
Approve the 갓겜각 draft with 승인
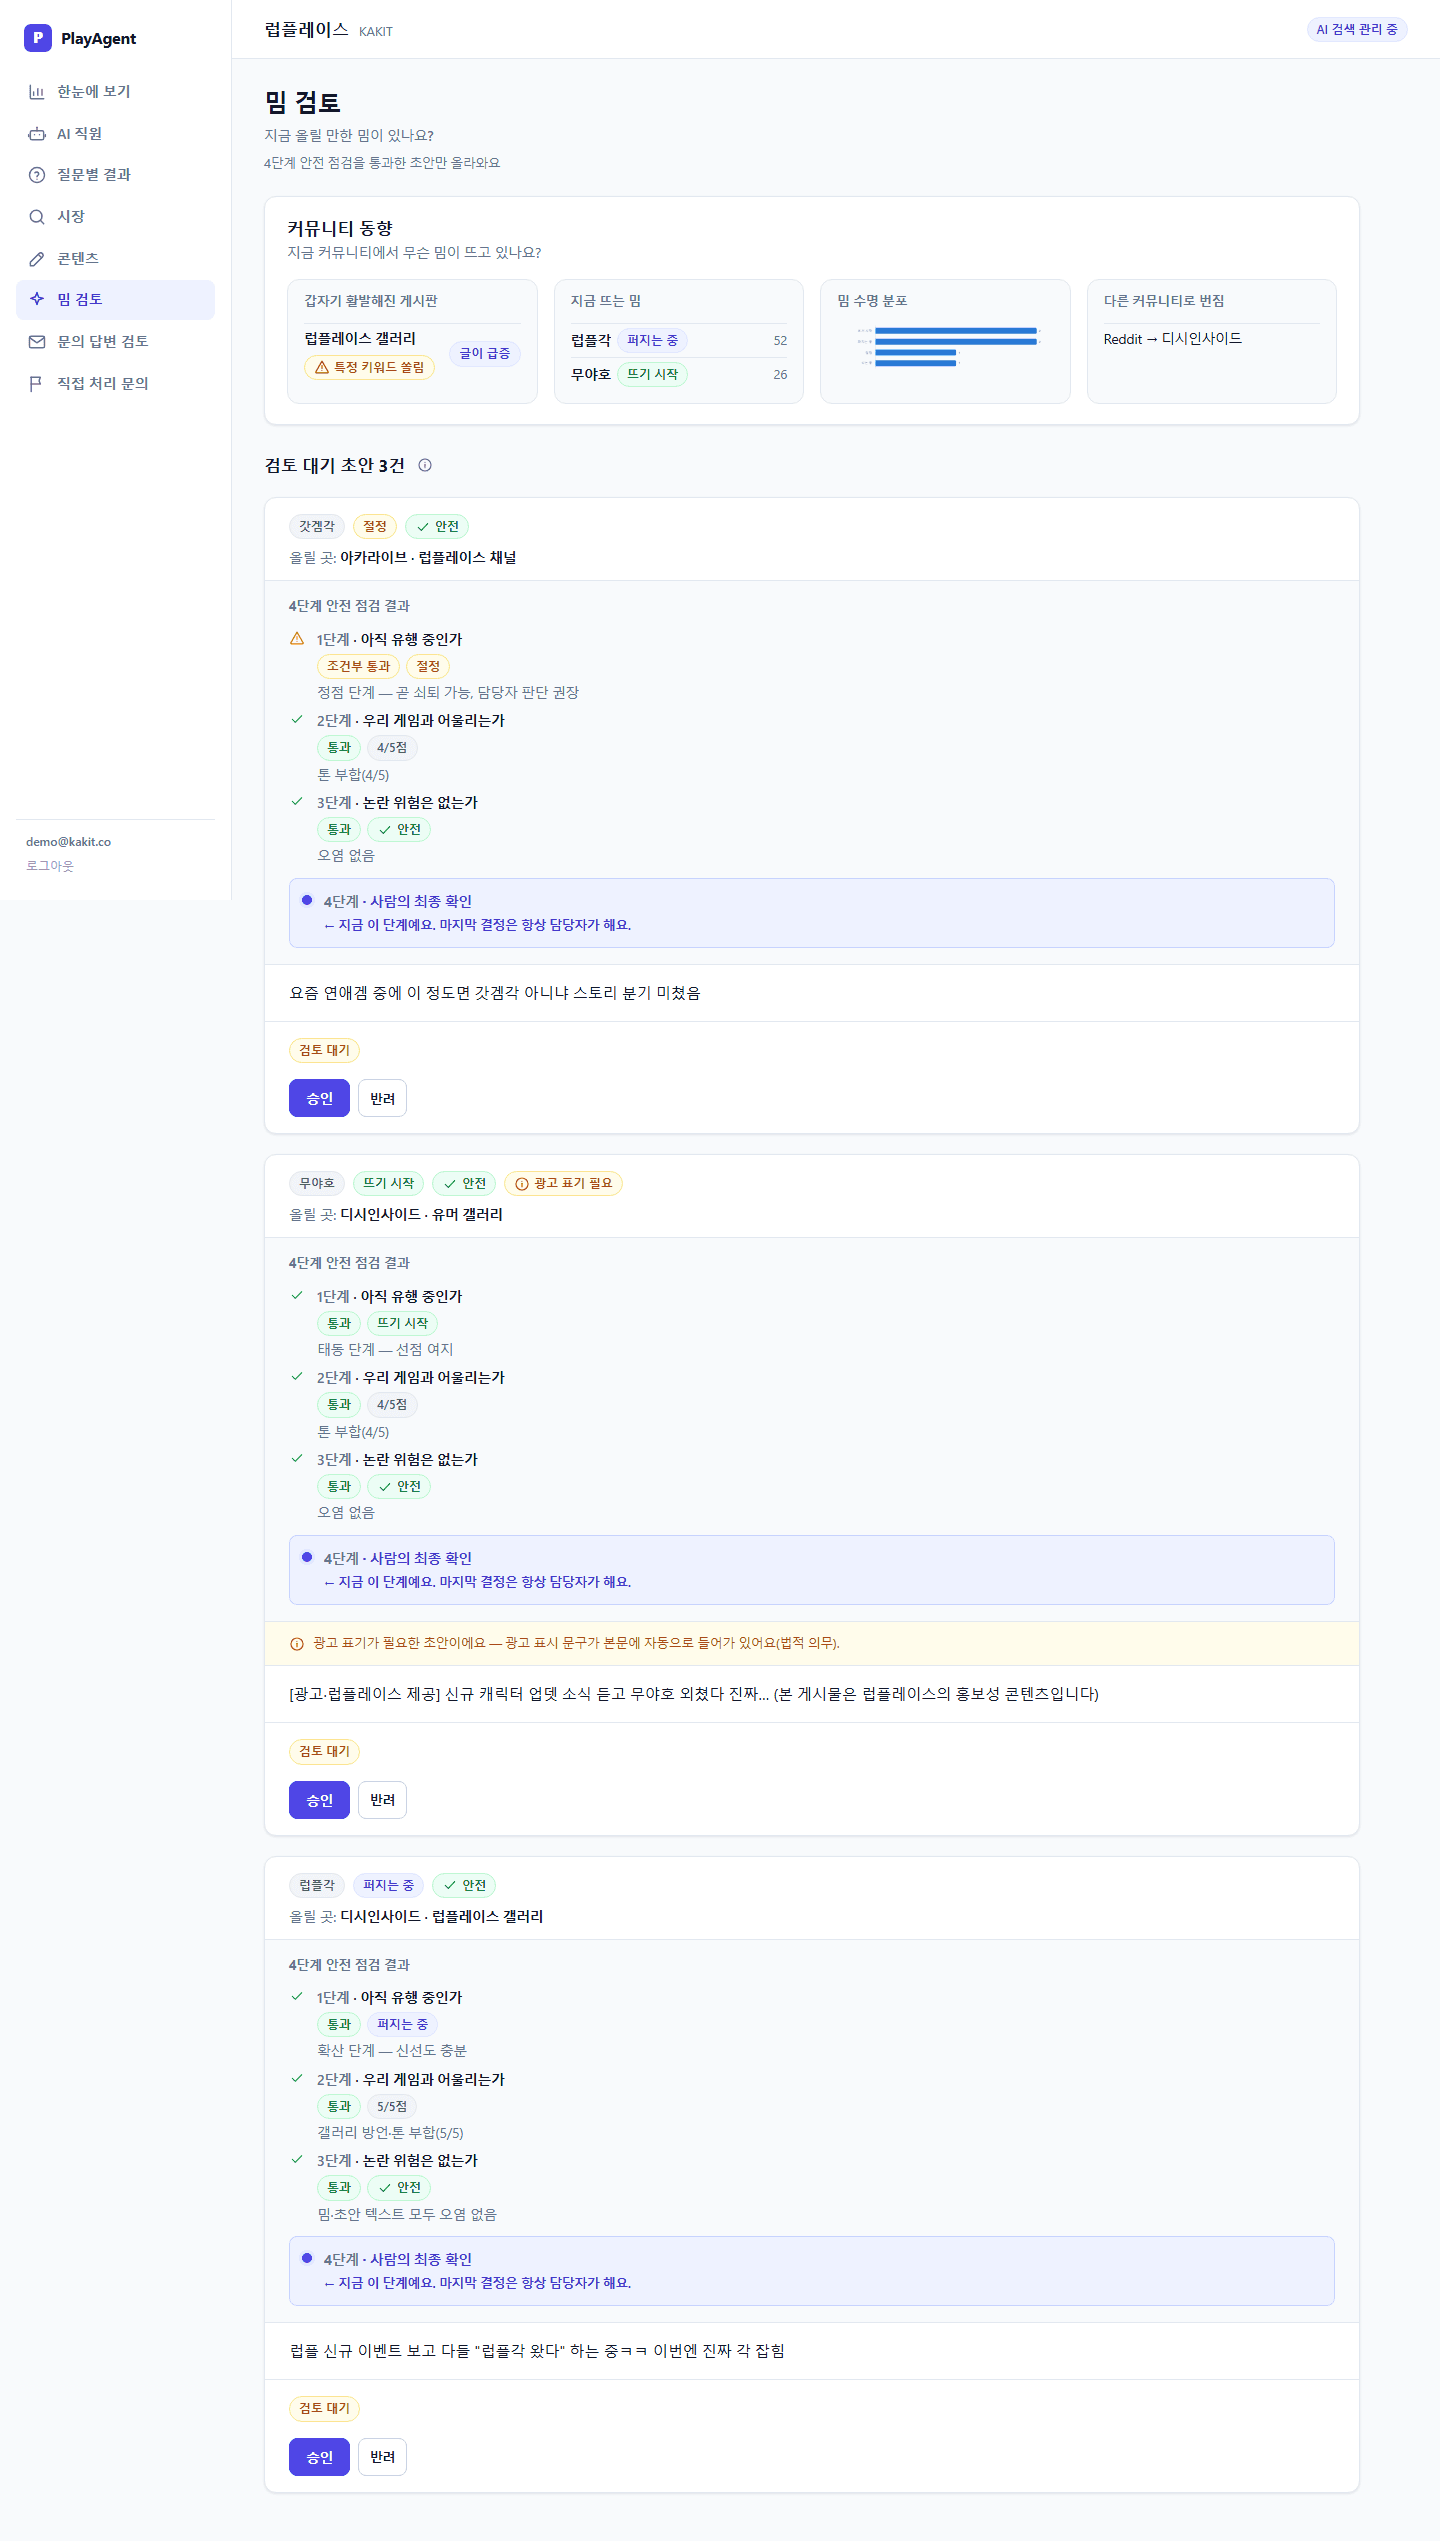pyautogui.click(x=319, y=1098)
